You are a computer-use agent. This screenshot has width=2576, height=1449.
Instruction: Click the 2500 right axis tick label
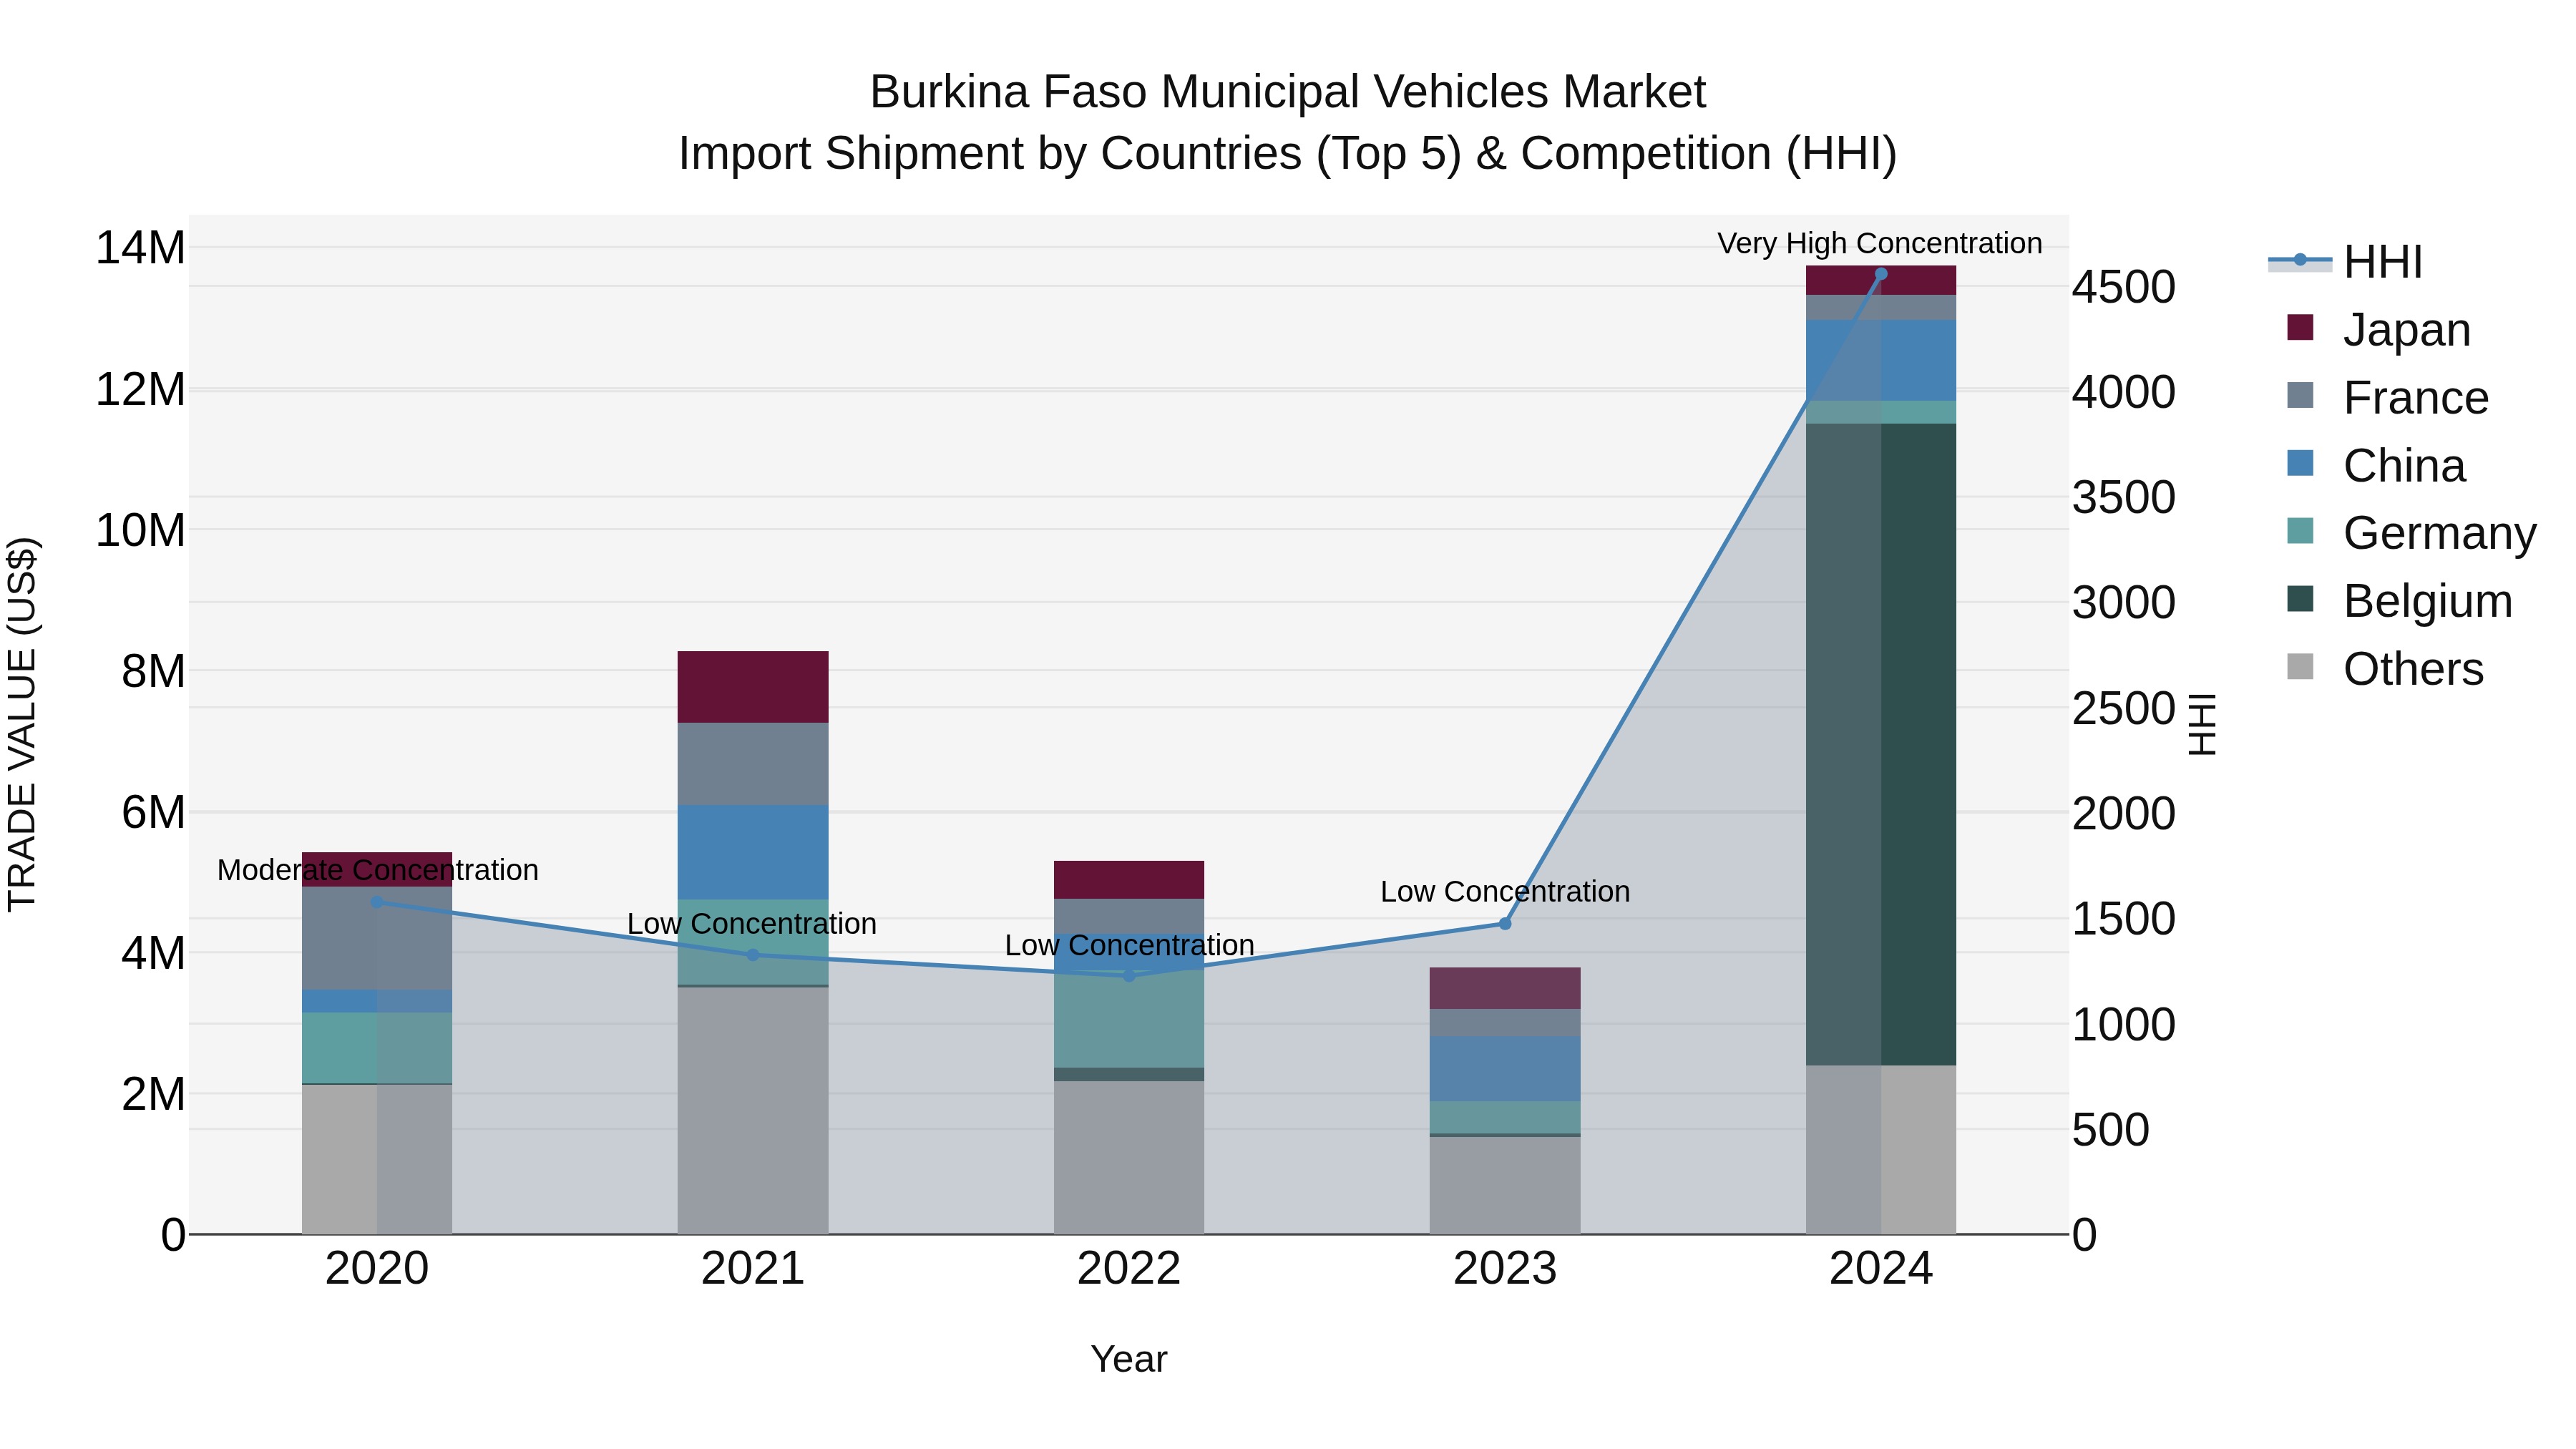2123,708
